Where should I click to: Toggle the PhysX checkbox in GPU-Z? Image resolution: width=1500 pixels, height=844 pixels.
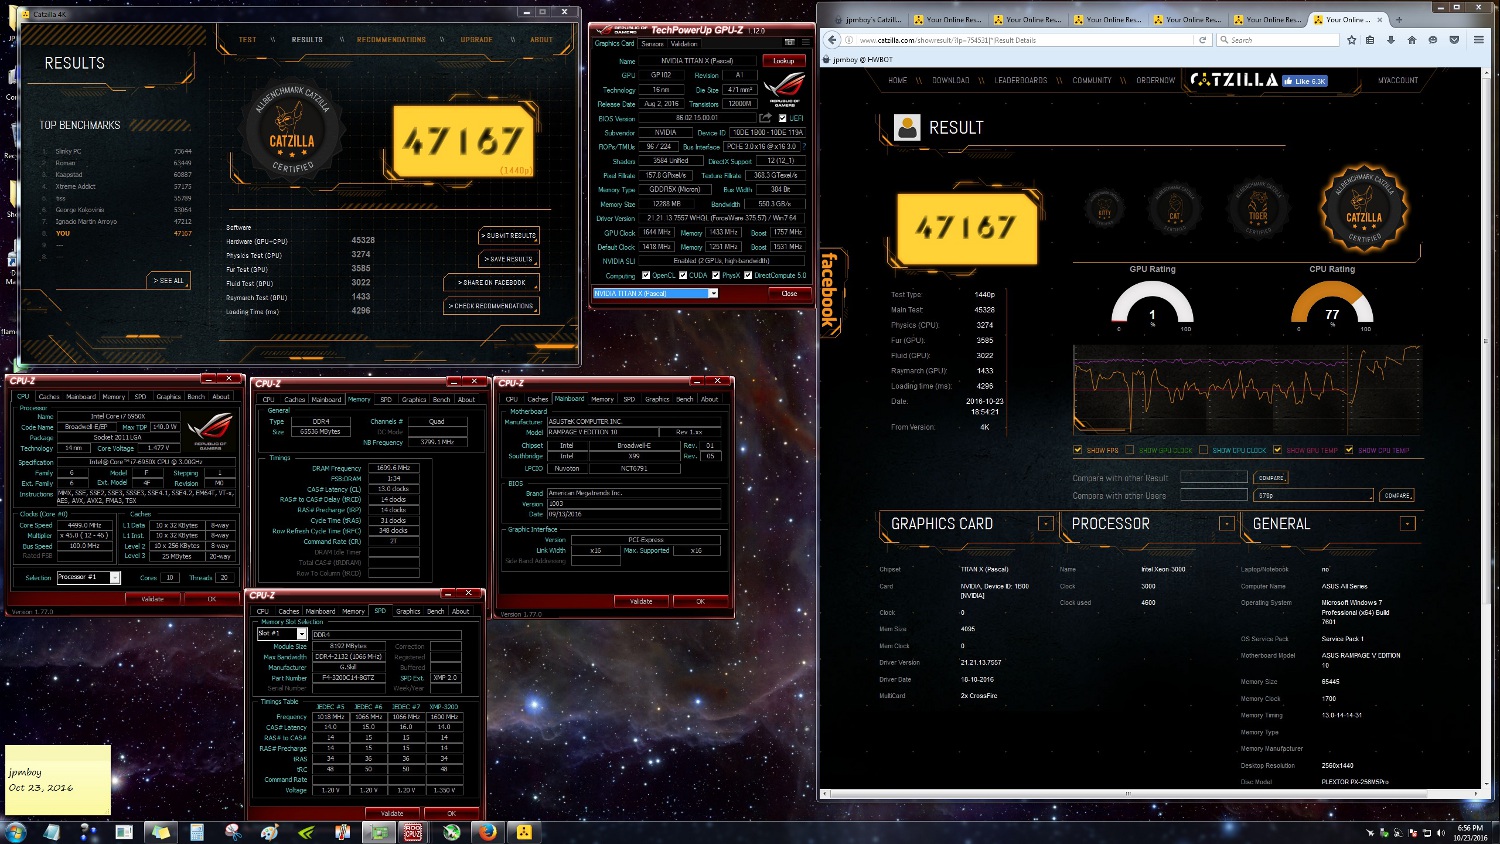coord(716,275)
